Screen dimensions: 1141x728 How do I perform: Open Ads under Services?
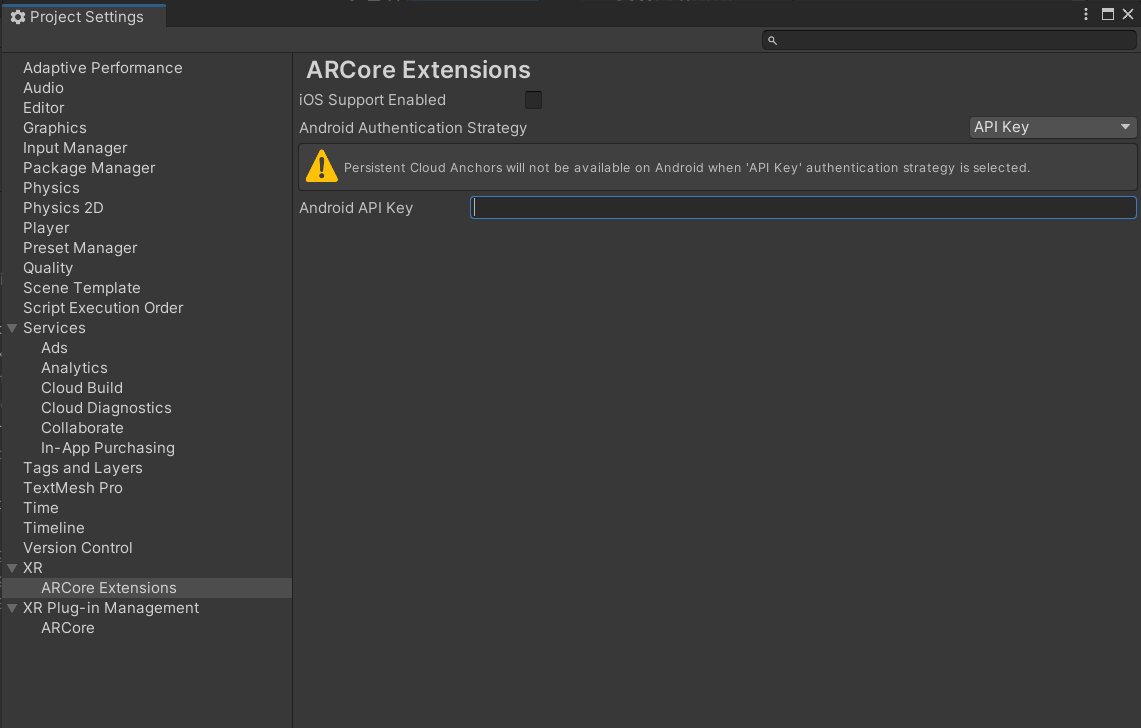54,348
